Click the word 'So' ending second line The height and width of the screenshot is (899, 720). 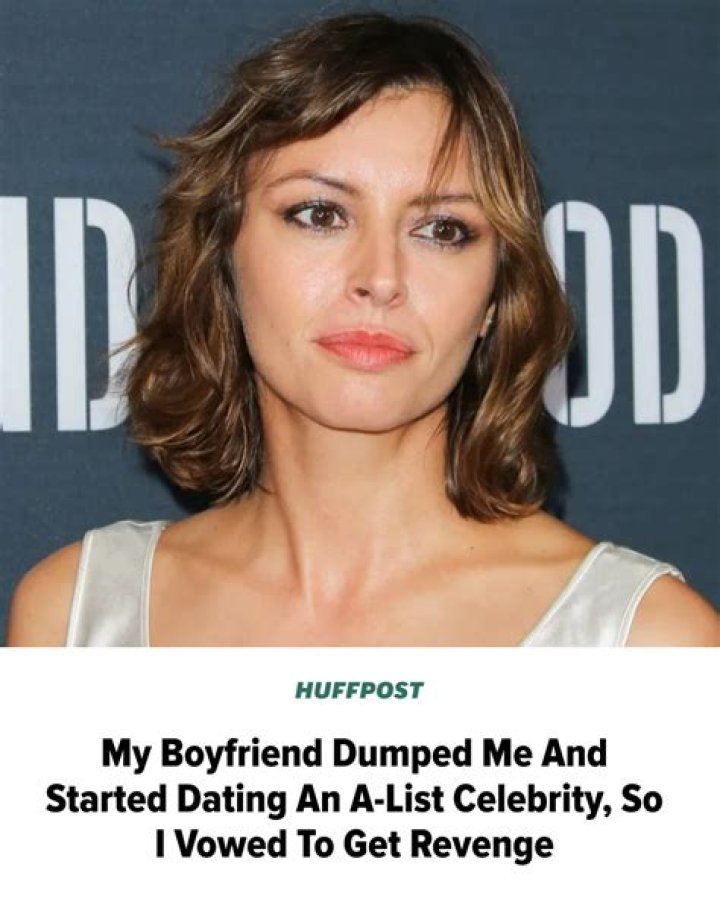point(641,799)
